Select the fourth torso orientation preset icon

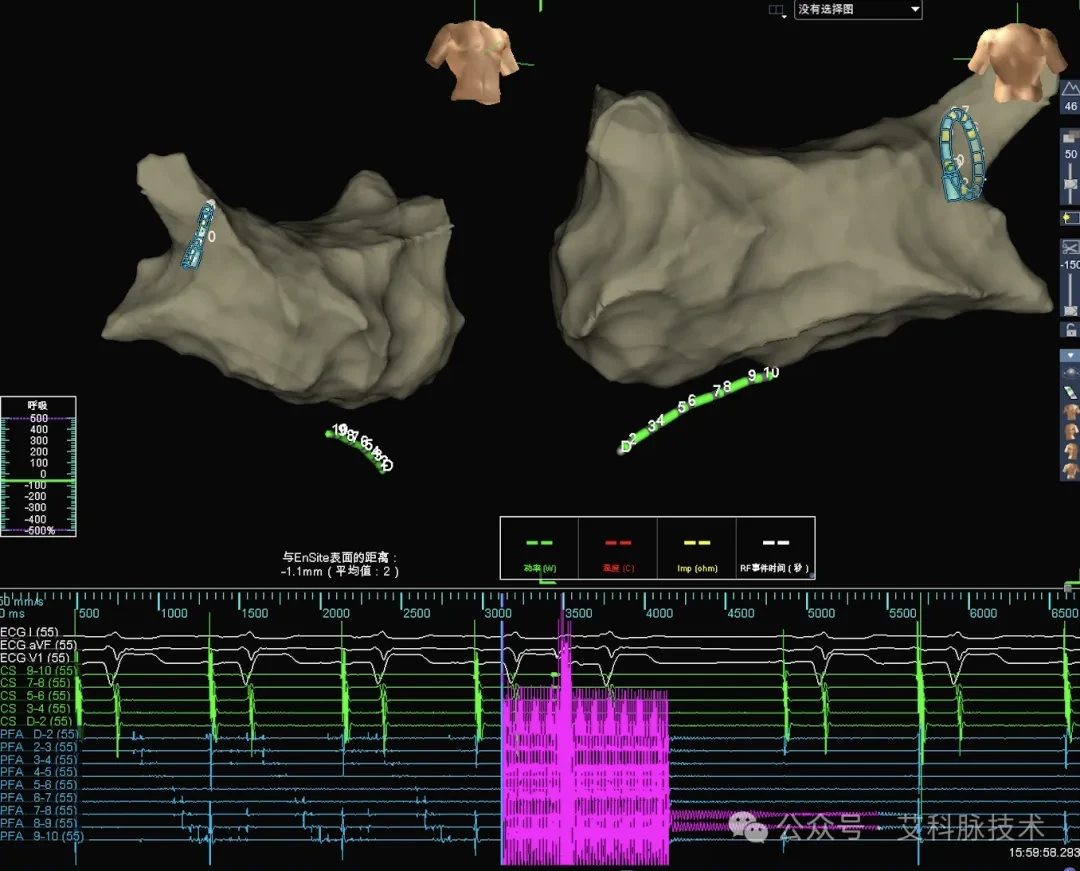tap(1070, 471)
